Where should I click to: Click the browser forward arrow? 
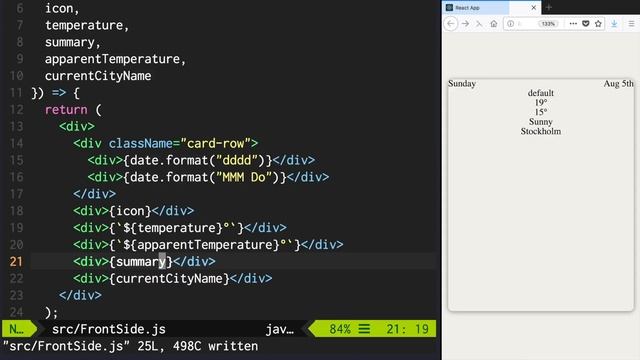click(465, 24)
